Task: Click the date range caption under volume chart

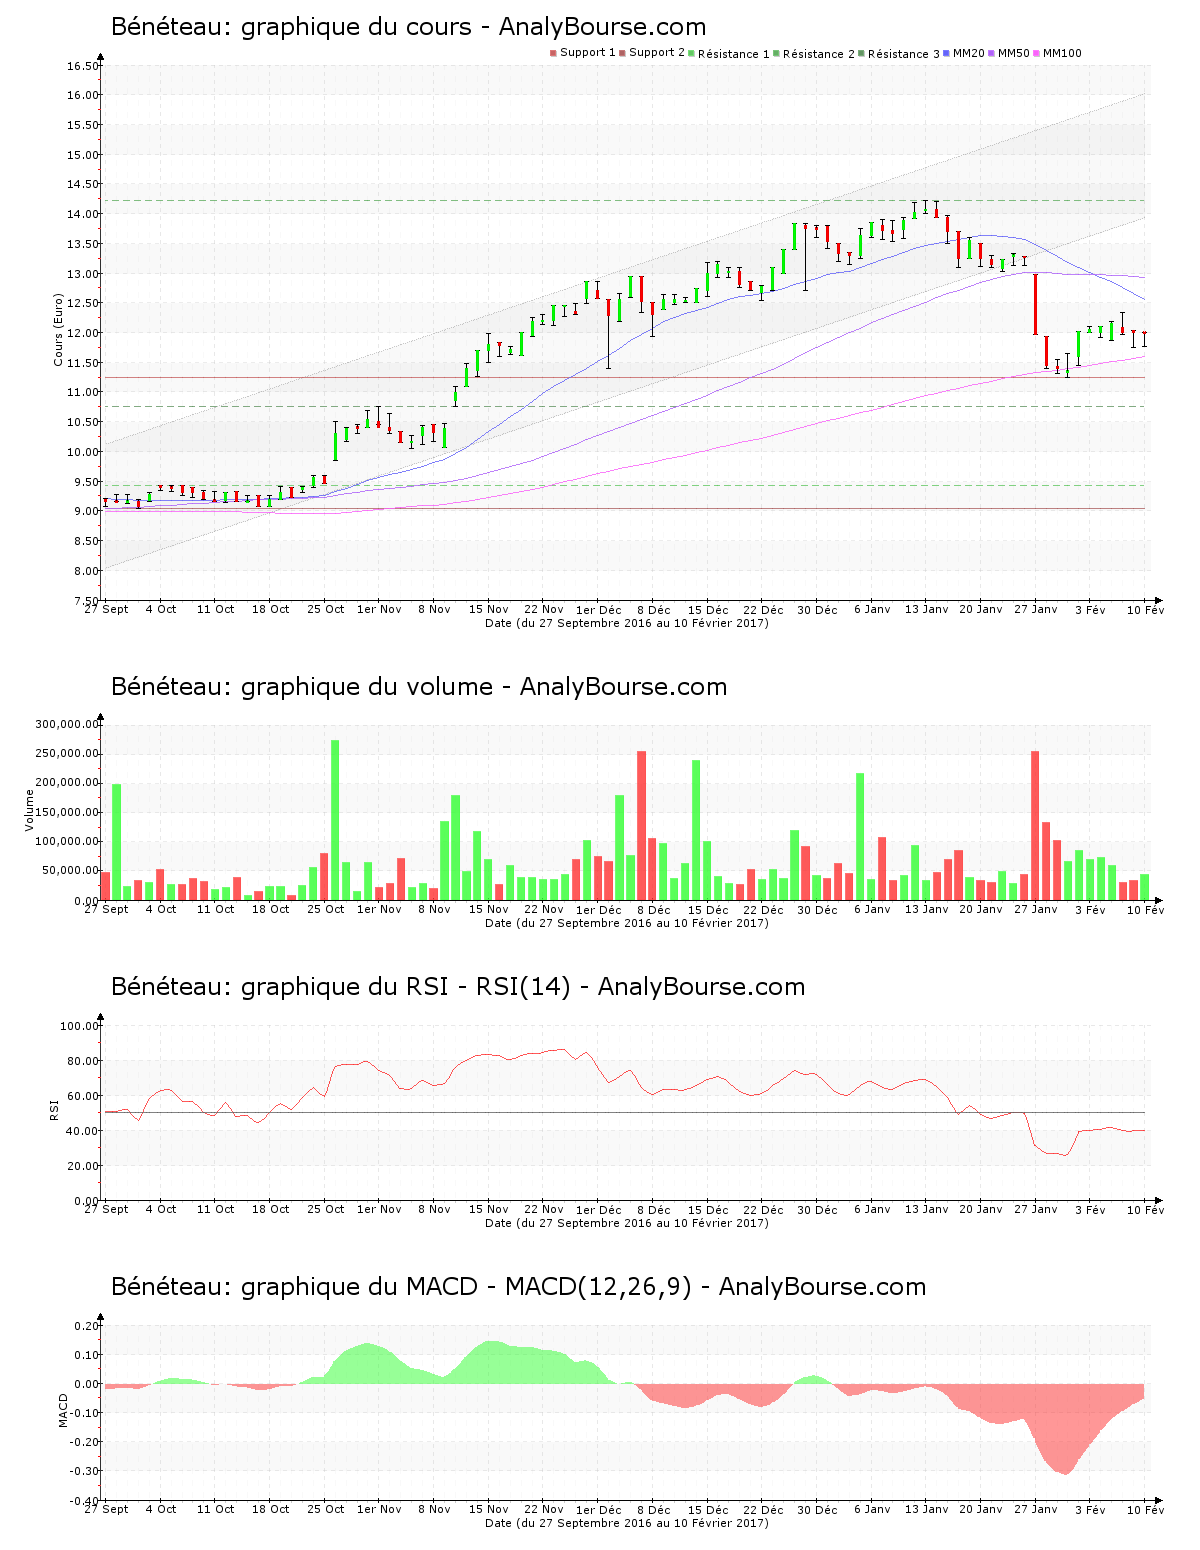Action: [627, 923]
